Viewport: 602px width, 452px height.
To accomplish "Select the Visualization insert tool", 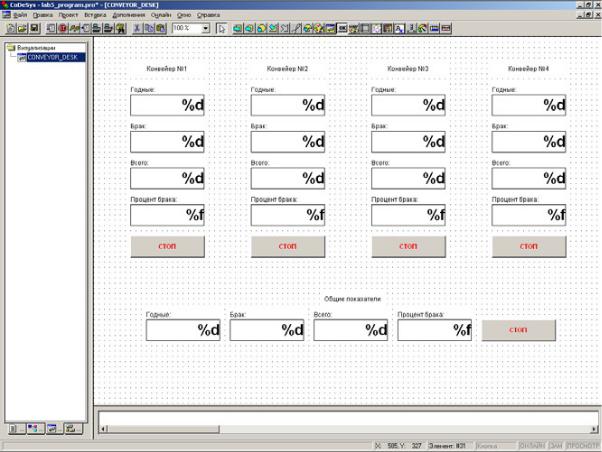I will pos(331,28).
